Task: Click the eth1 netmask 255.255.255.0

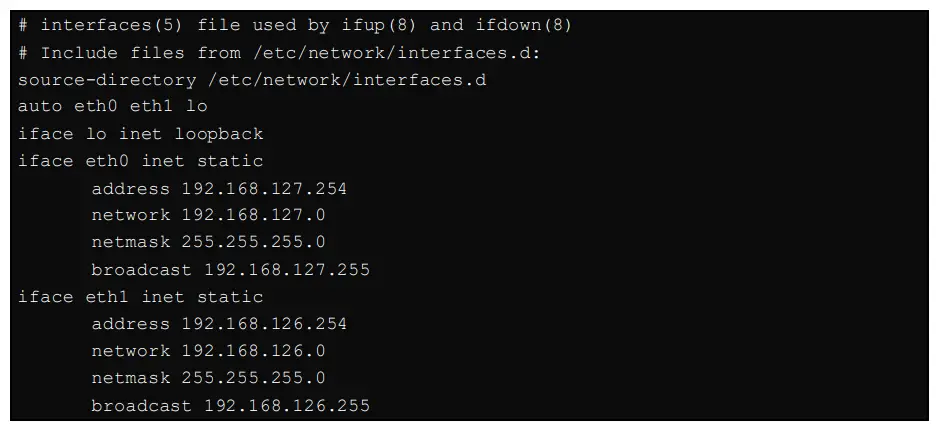Action: 253,378
